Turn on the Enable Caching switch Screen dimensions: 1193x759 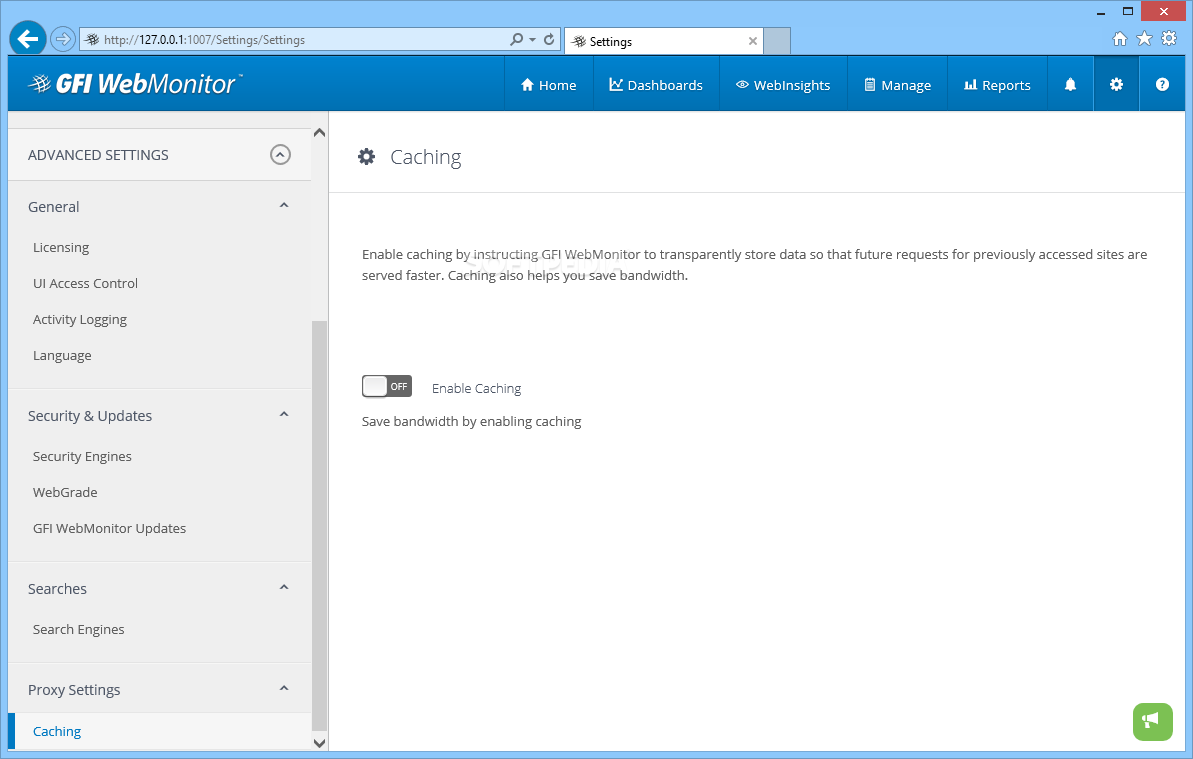(387, 386)
